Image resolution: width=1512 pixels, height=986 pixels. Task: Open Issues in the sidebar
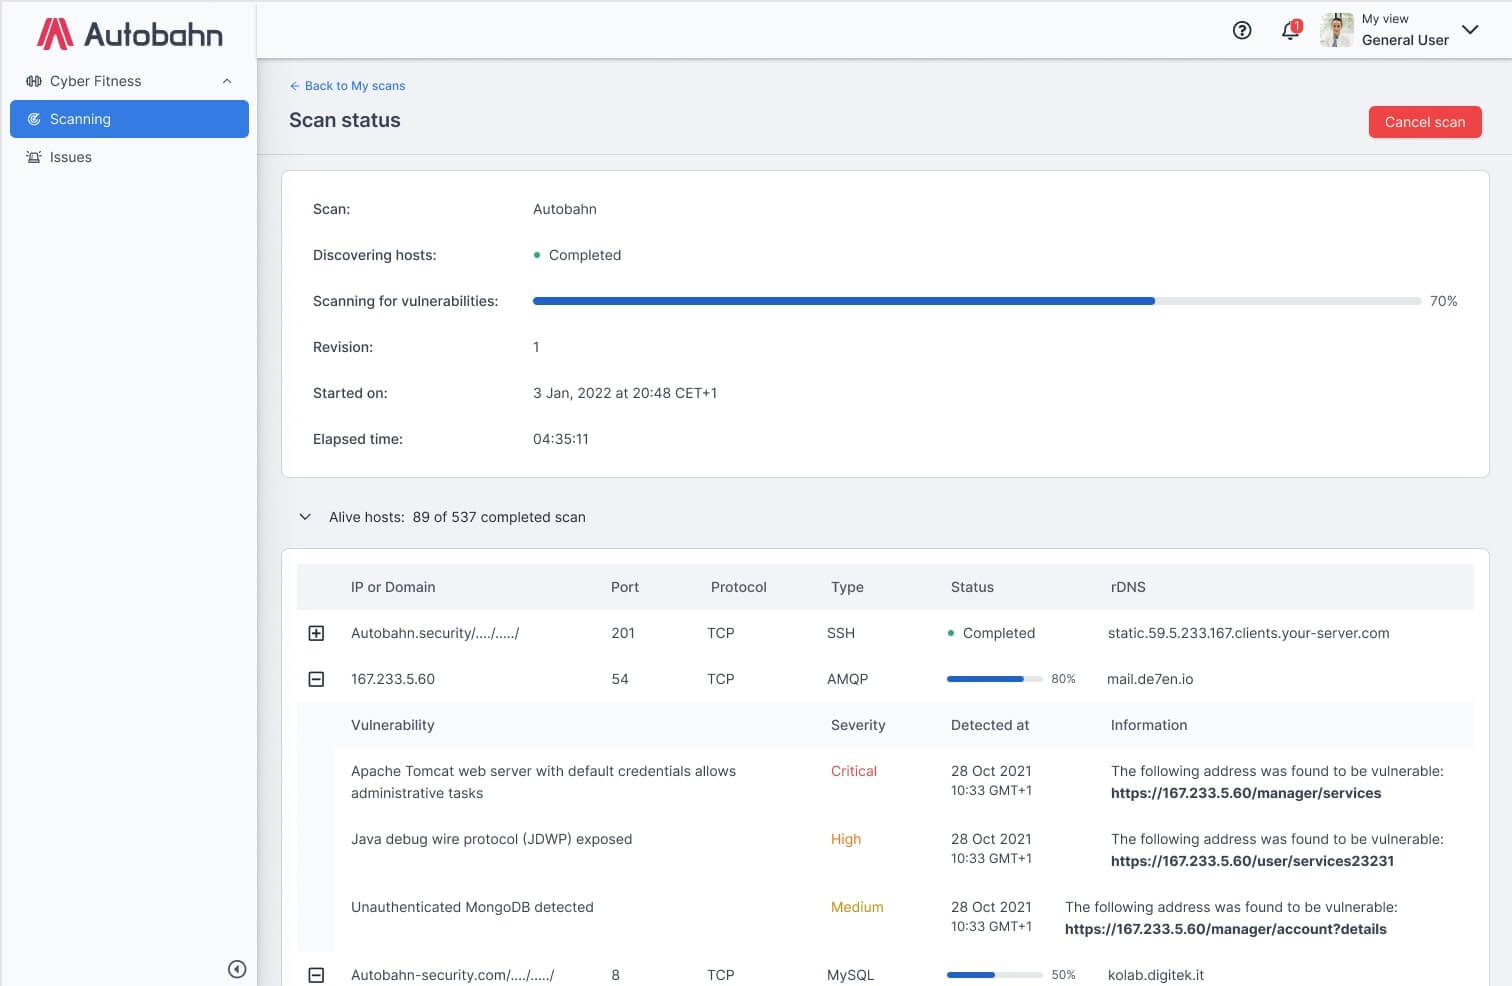(70, 157)
